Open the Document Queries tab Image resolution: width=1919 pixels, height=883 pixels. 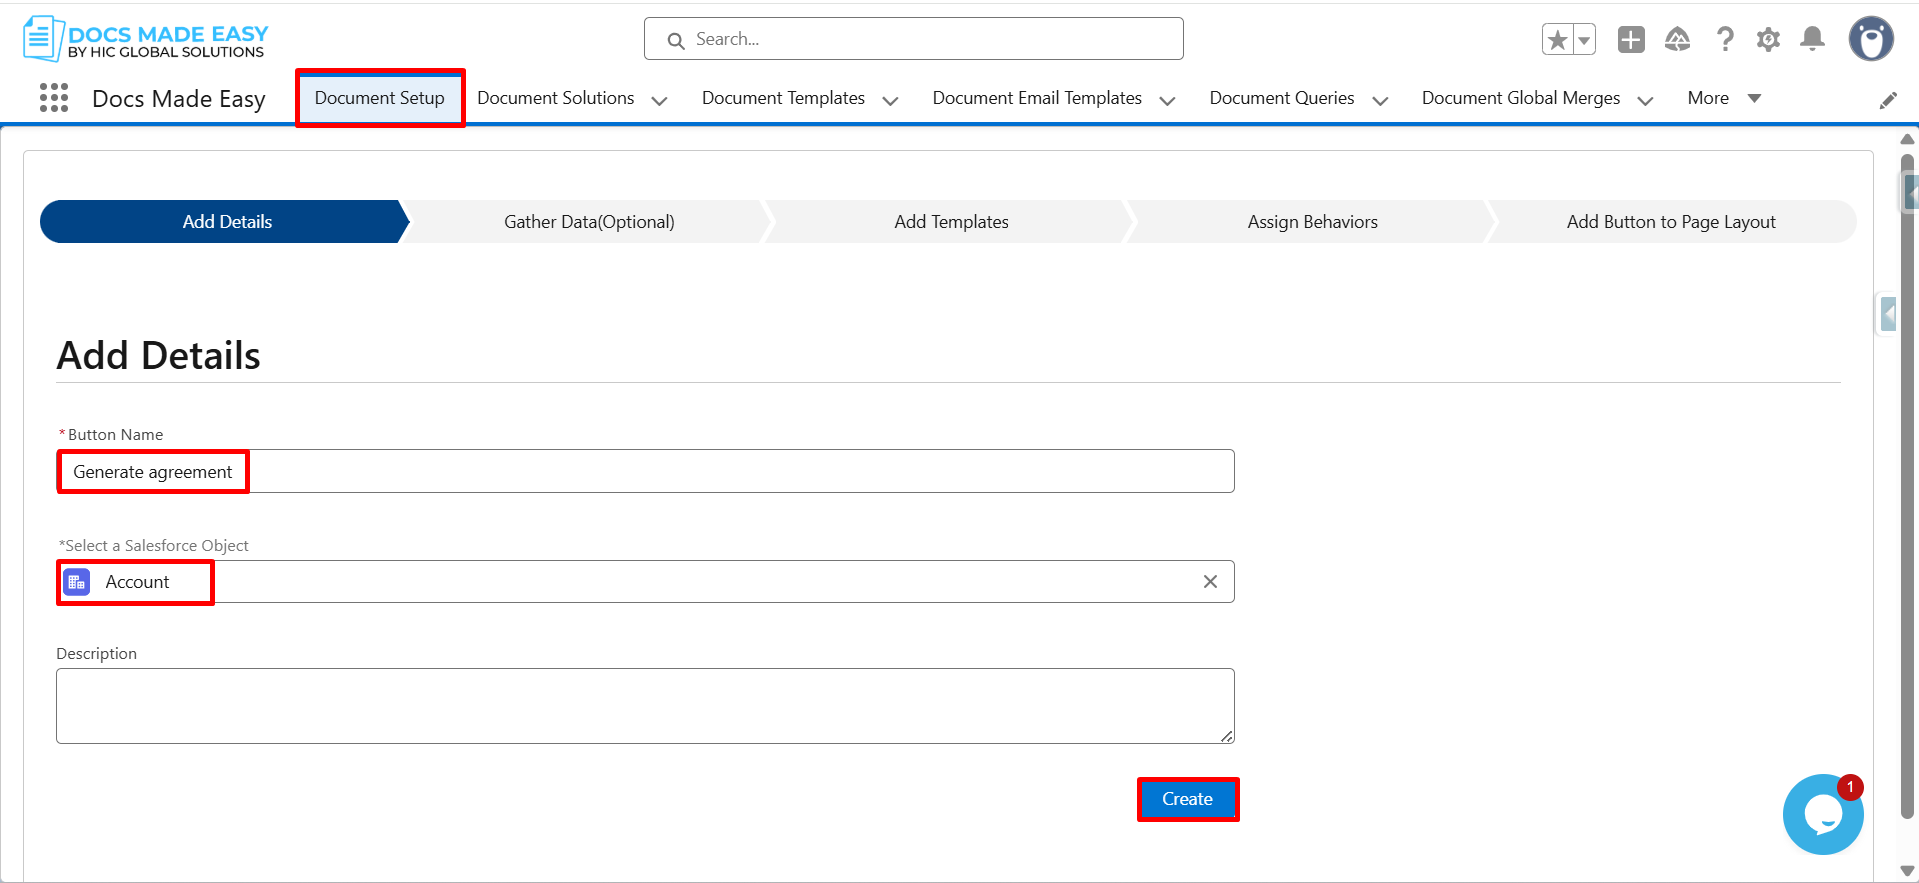pos(1281,98)
